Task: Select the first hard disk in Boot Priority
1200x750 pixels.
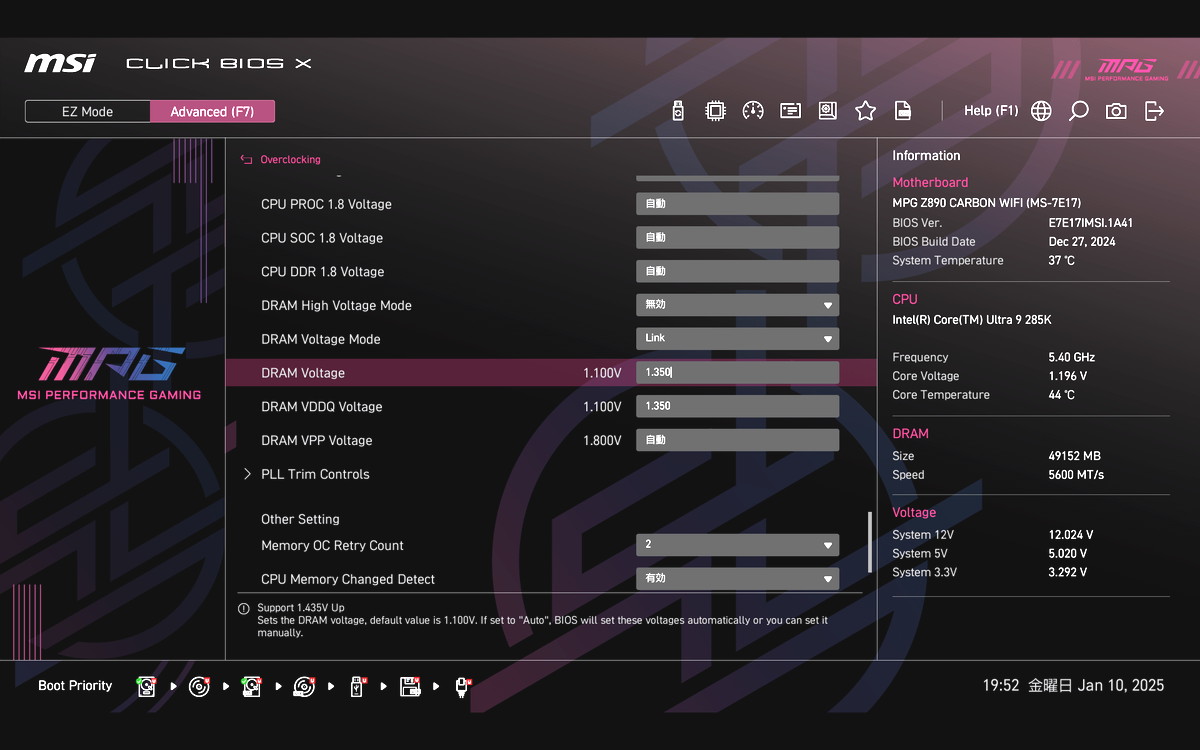Action: 147,686
